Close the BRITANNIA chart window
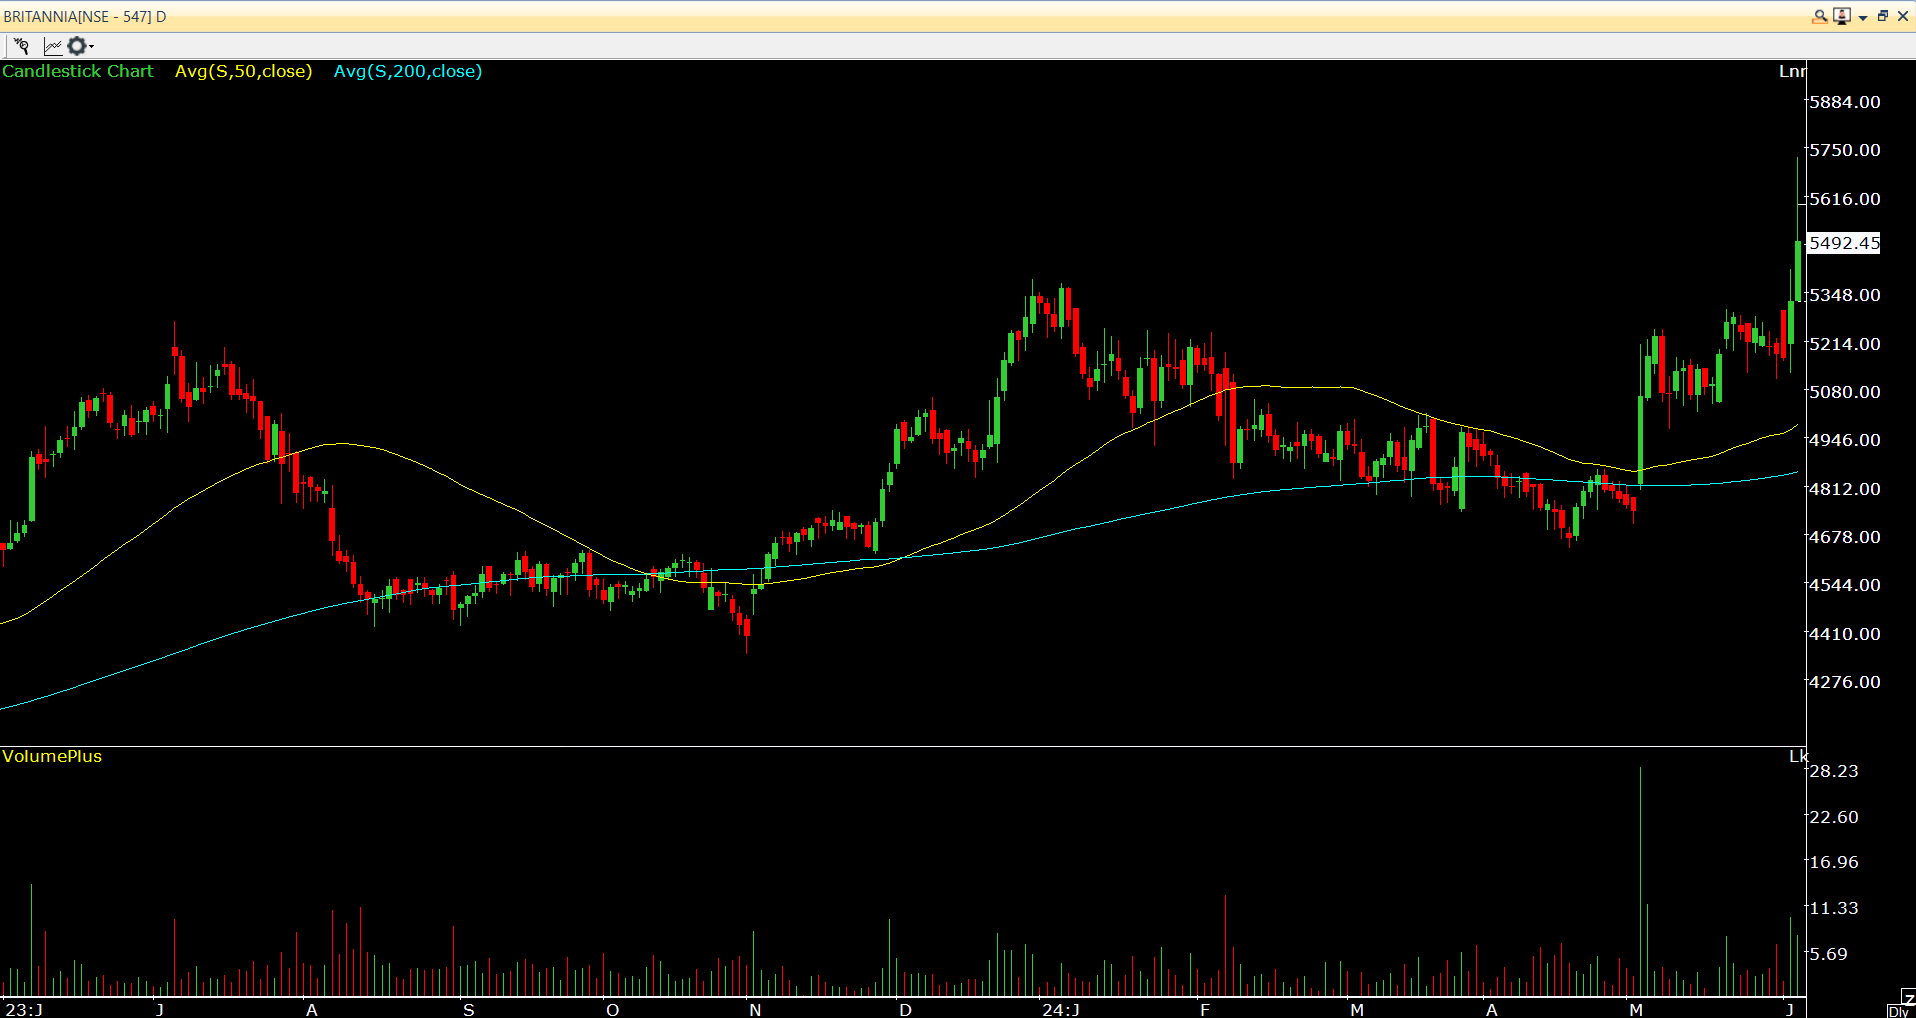The image size is (1916, 1018). click(x=1903, y=16)
